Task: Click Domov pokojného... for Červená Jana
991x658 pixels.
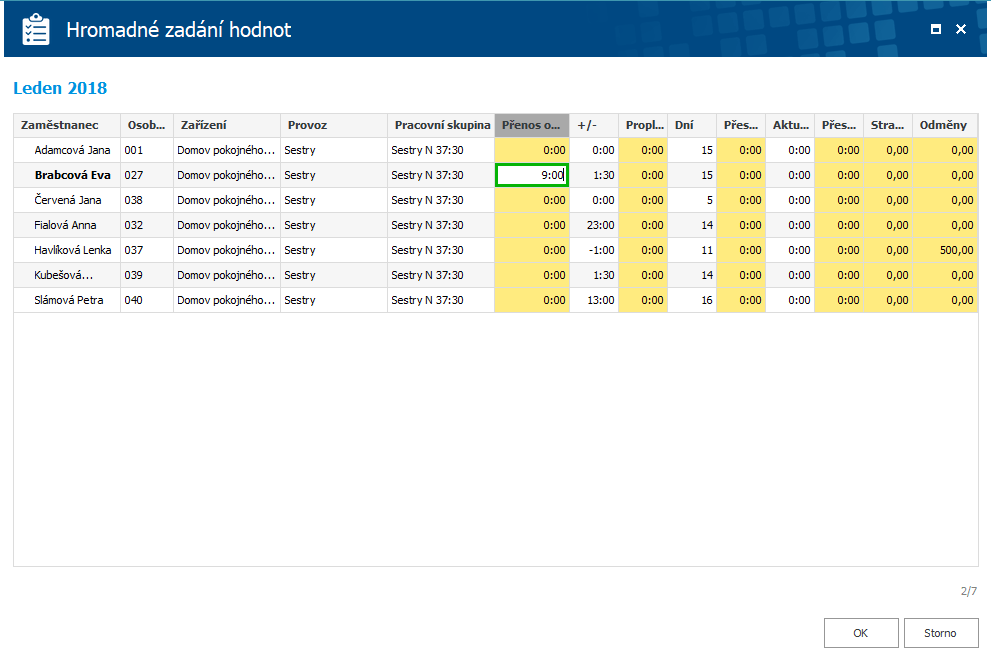Action: point(226,200)
